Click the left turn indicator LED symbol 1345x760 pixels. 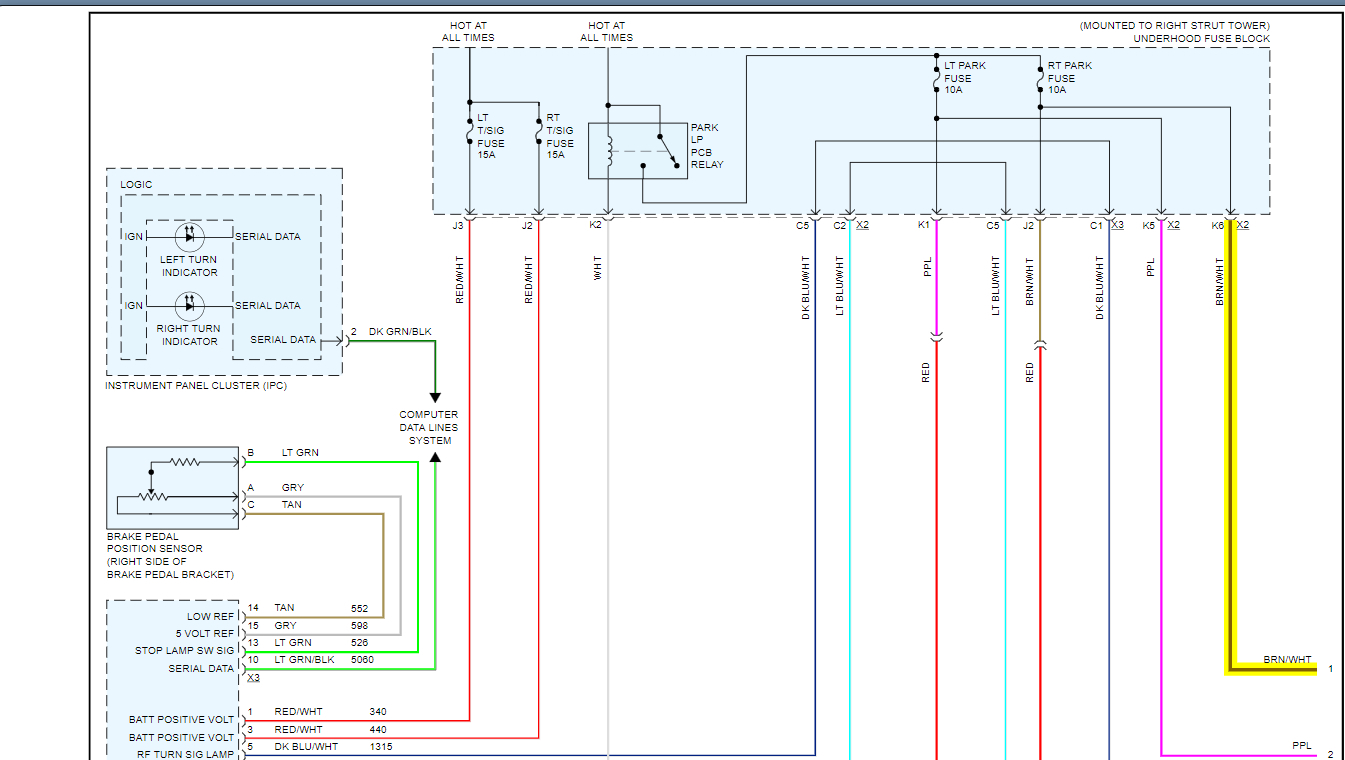(189, 237)
